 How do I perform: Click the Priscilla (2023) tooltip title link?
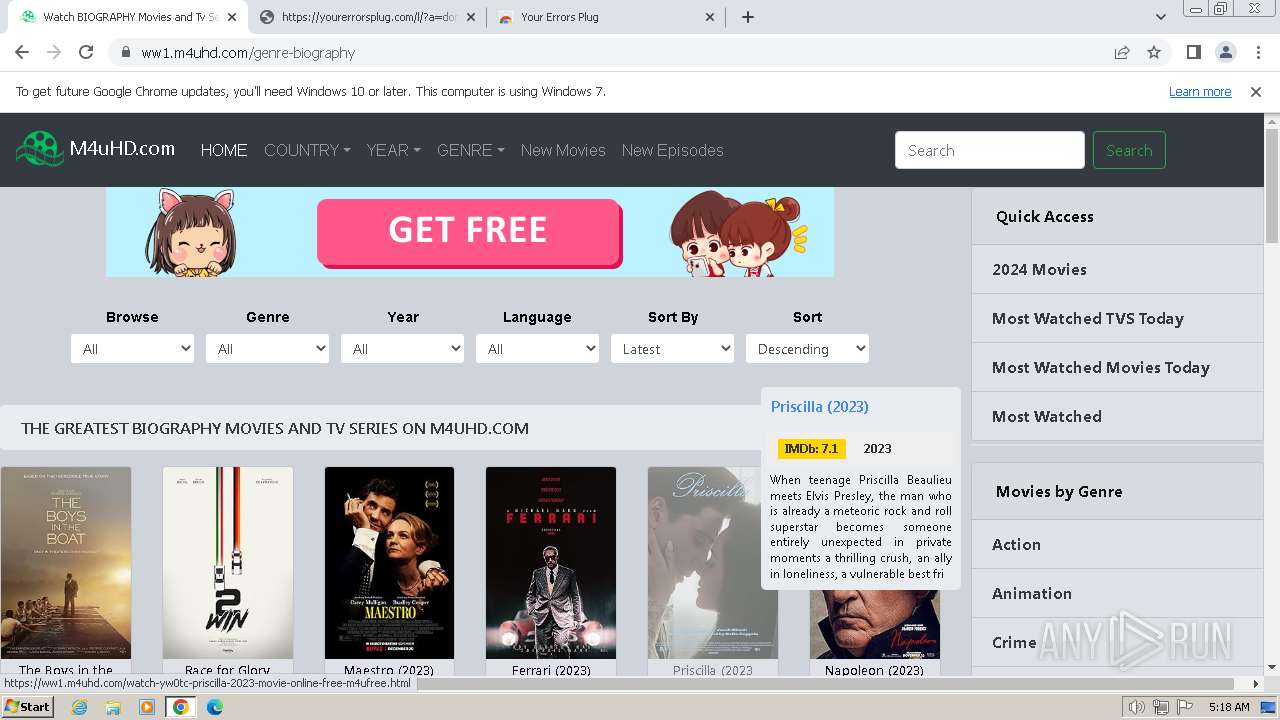click(x=819, y=406)
